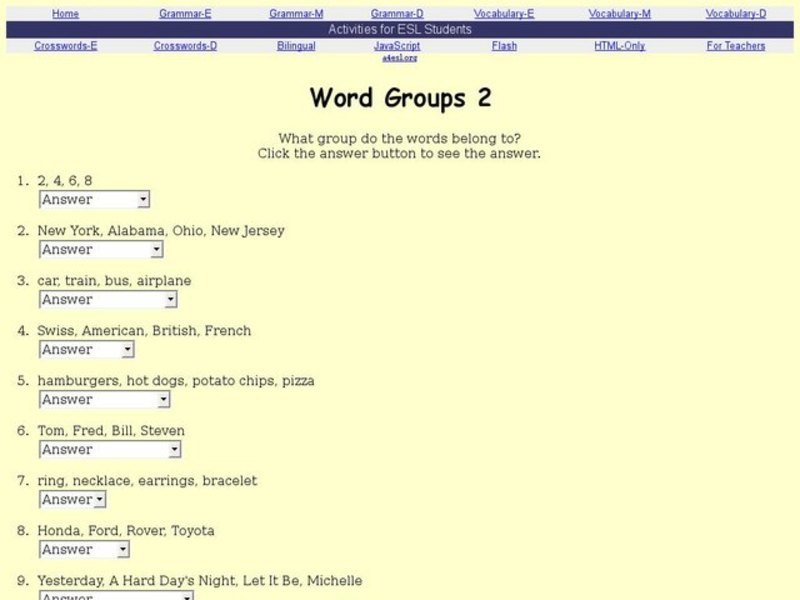Open the Answer dropdown under Honda, Ford, Rover

click(x=83, y=549)
